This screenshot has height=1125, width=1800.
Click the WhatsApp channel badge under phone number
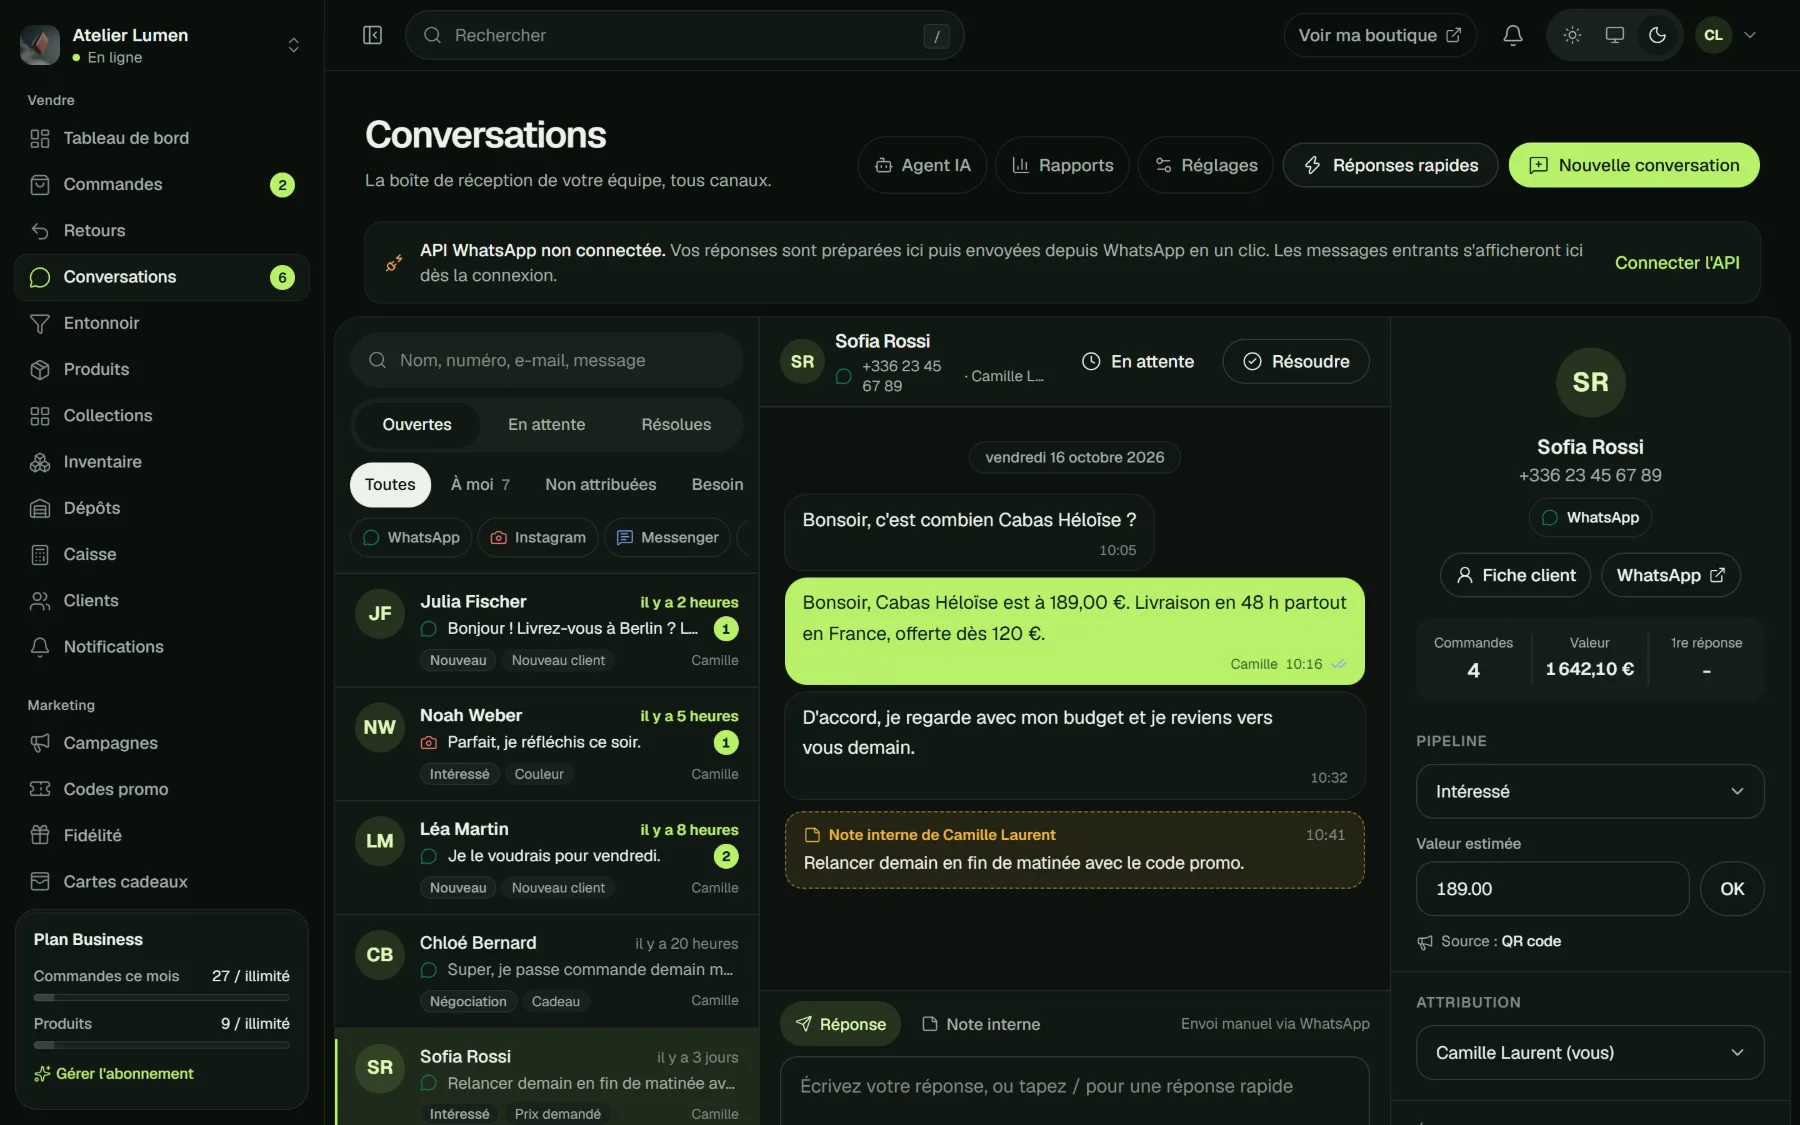pos(1590,517)
